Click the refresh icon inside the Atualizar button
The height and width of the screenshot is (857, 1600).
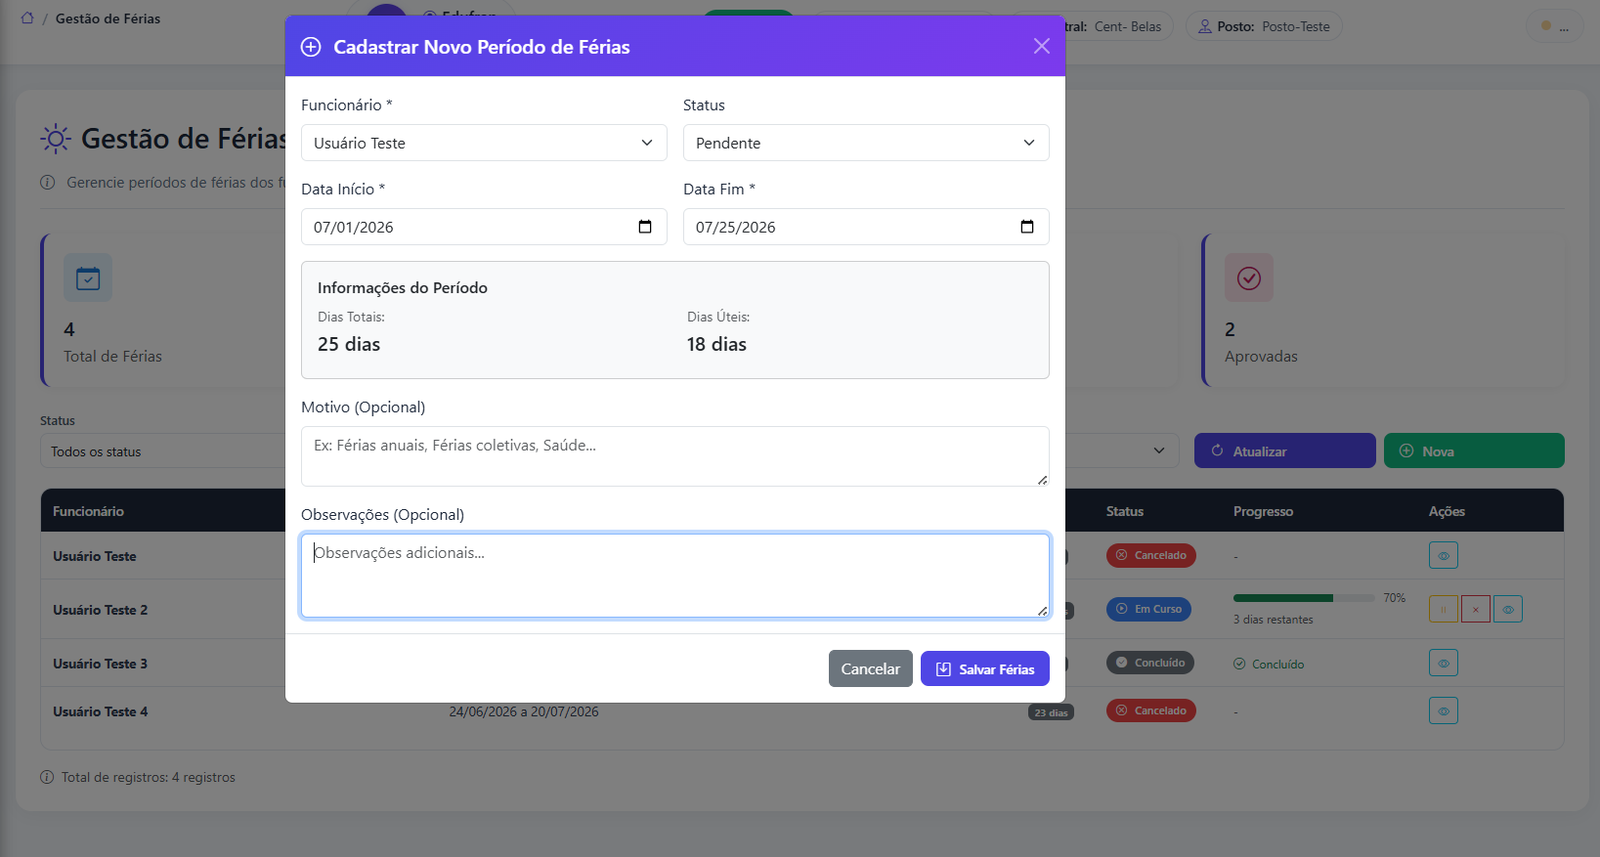click(1217, 451)
